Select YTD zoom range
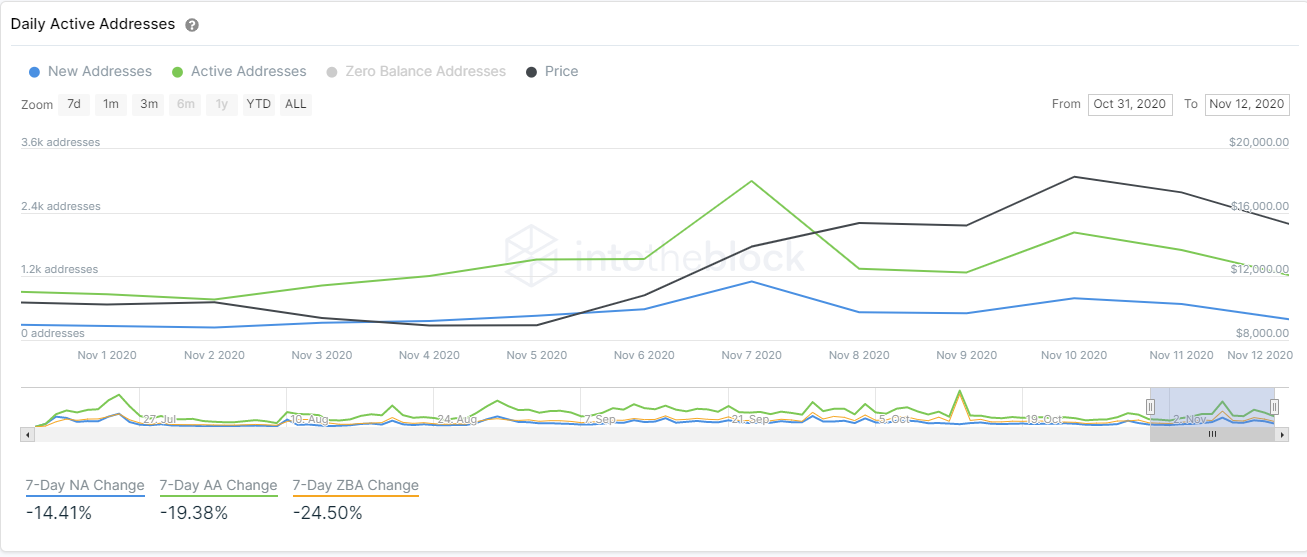Image resolution: width=1307 pixels, height=557 pixels. pyautogui.click(x=259, y=104)
